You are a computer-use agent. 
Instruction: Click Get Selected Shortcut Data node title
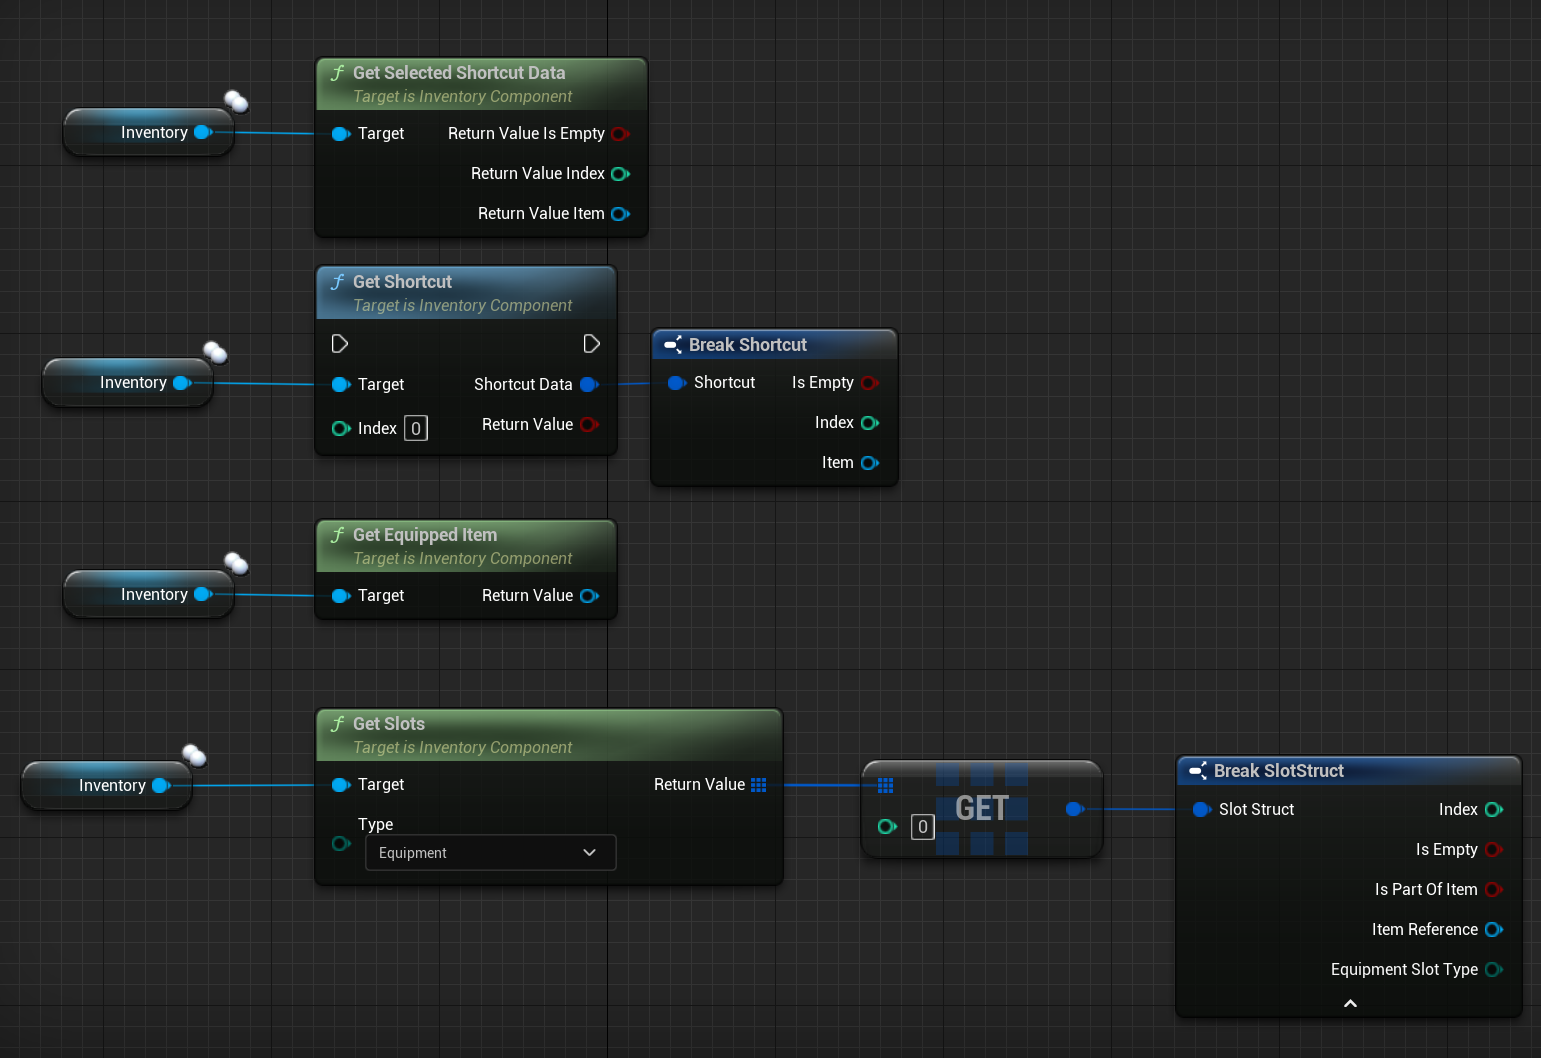[x=459, y=73]
